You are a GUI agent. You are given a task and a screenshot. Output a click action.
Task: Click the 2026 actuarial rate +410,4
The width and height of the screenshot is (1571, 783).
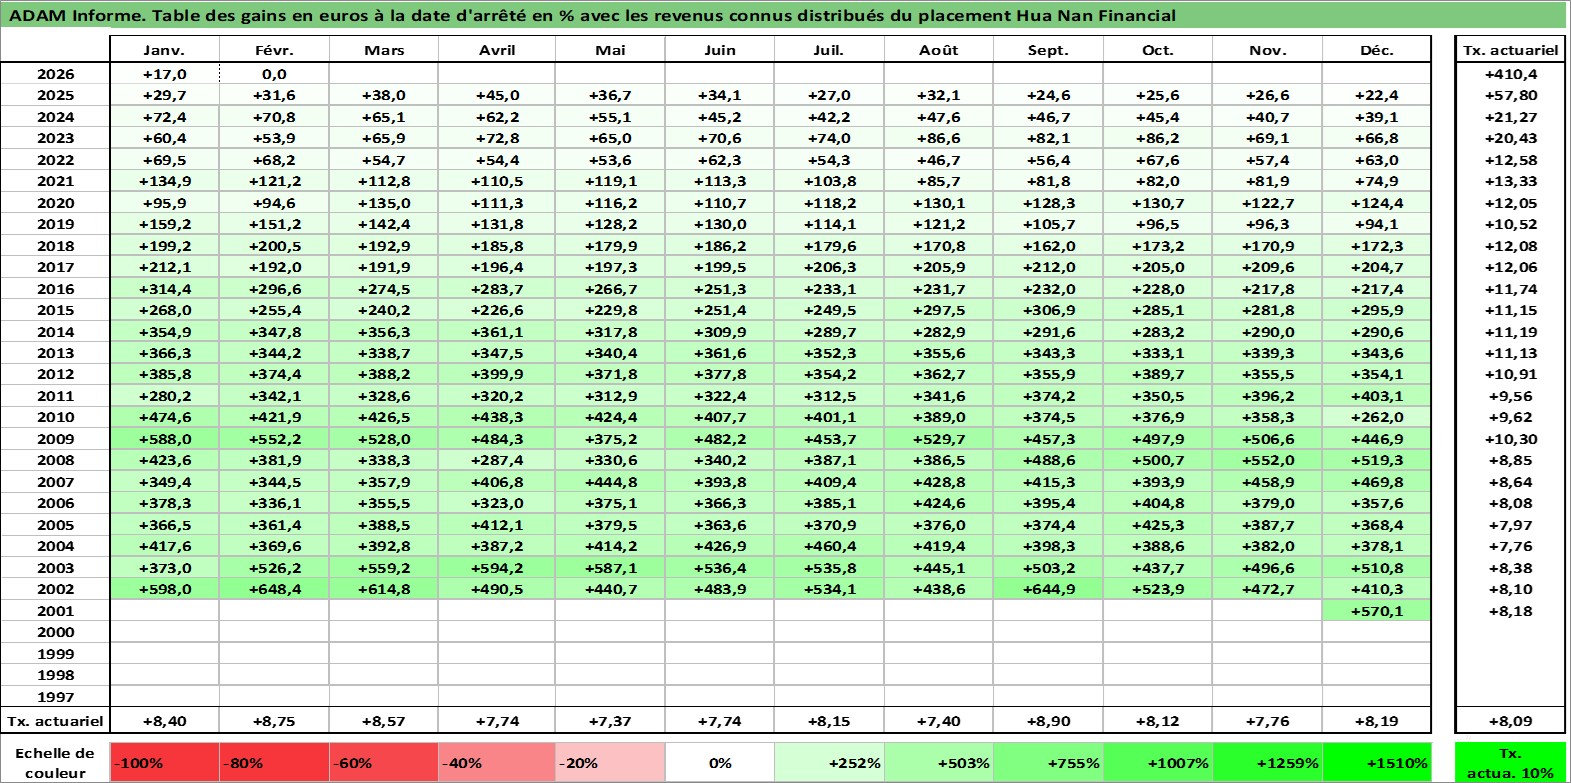click(x=1510, y=74)
